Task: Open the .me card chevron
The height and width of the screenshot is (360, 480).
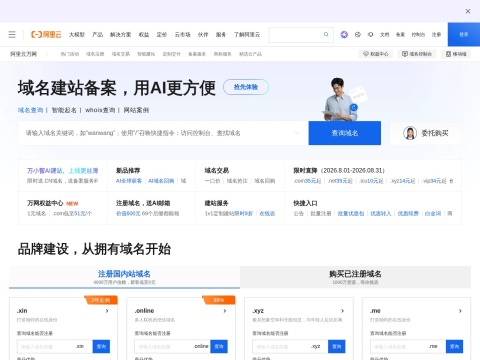Action: (460, 311)
